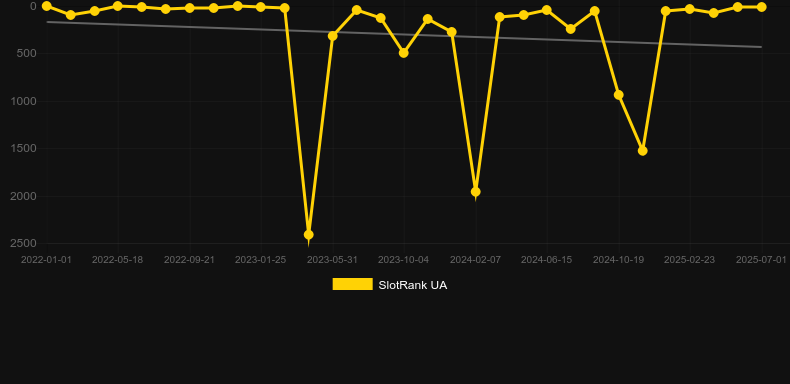The width and height of the screenshot is (790, 384).
Task: Click the yellow SlotRank UA legend swatch
Action: click(353, 284)
